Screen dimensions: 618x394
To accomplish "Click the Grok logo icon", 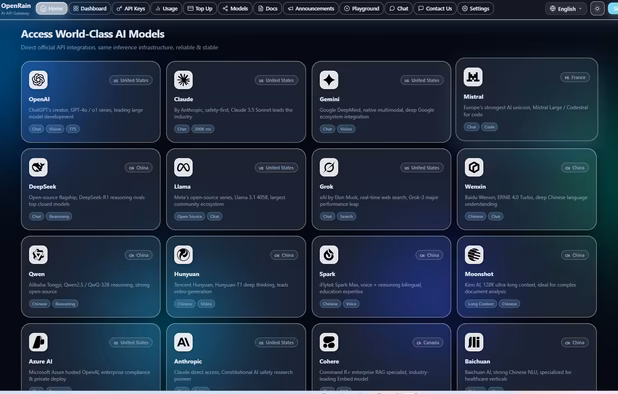I will click(x=329, y=167).
